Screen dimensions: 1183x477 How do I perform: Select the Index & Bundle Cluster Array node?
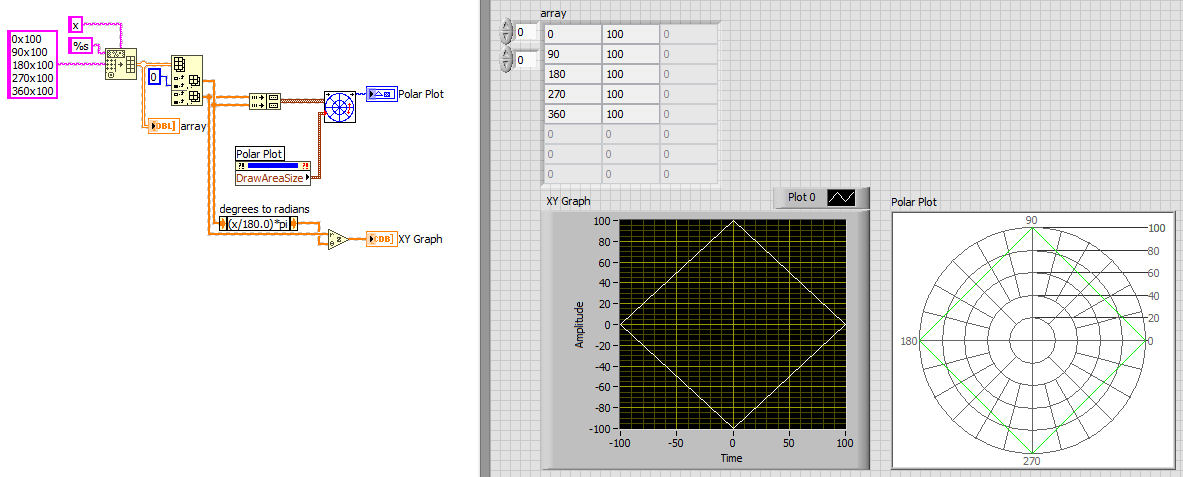point(265,101)
